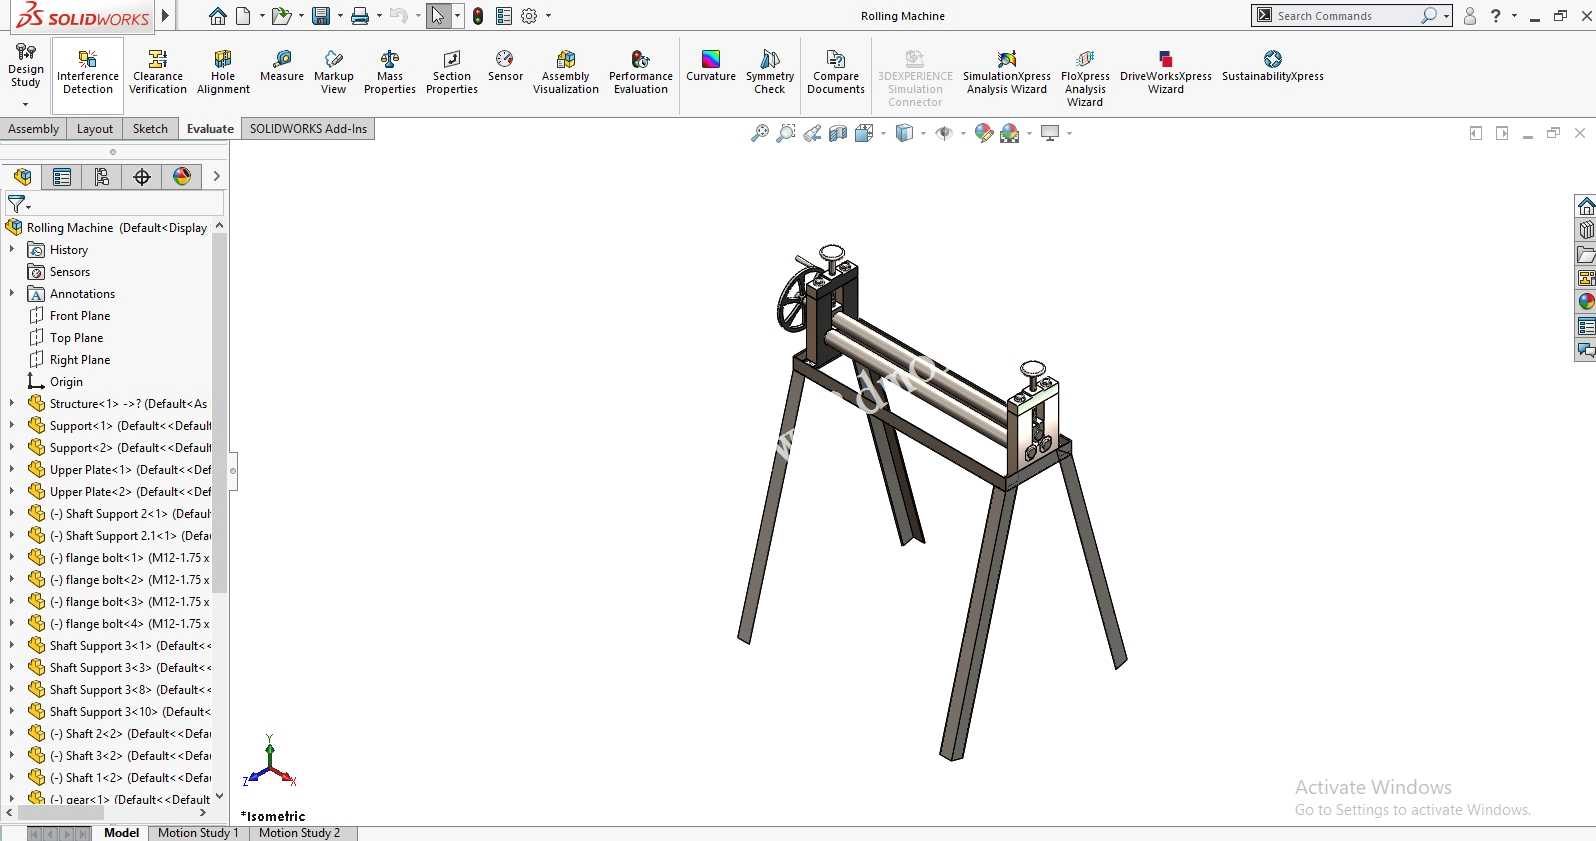1596x841 pixels.
Task: Open Mass Properties
Action: click(390, 71)
